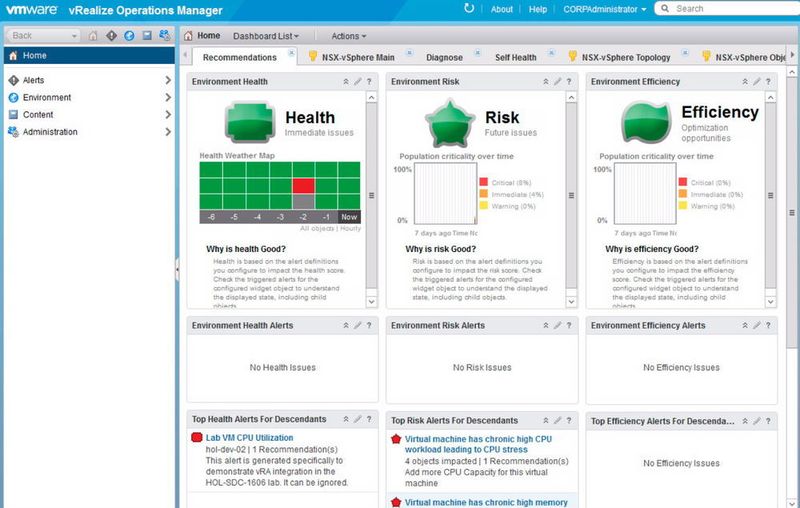The height and width of the screenshot is (508, 800).
Task: Switch to the Diagnose tab
Action: click(444, 58)
